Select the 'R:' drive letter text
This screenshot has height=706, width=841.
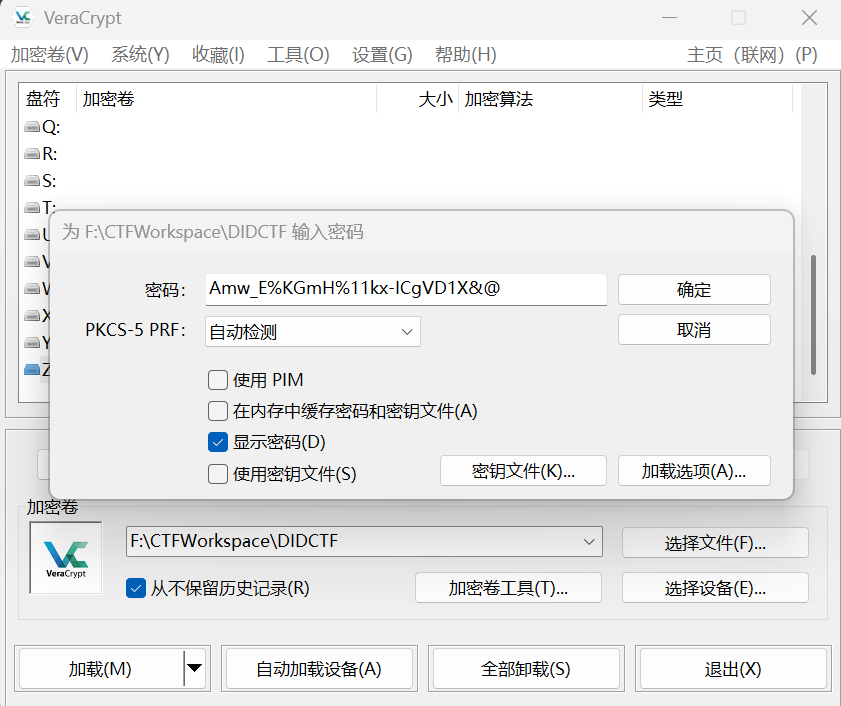point(49,154)
